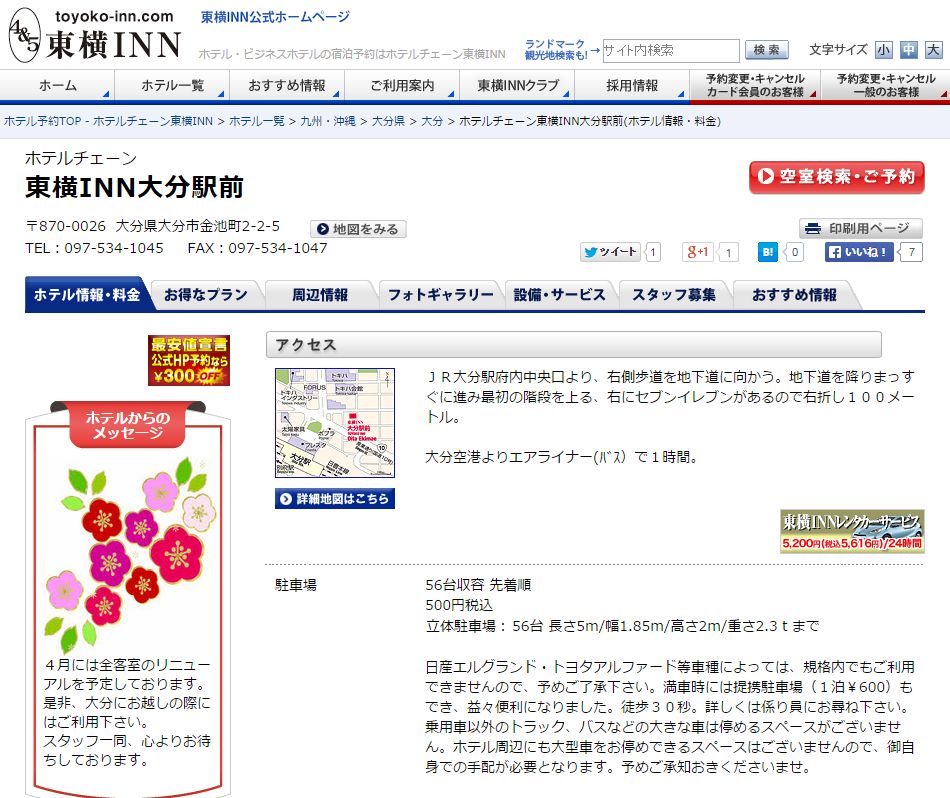Open the 採用情報 menu
950x798 pixels.
(632, 85)
